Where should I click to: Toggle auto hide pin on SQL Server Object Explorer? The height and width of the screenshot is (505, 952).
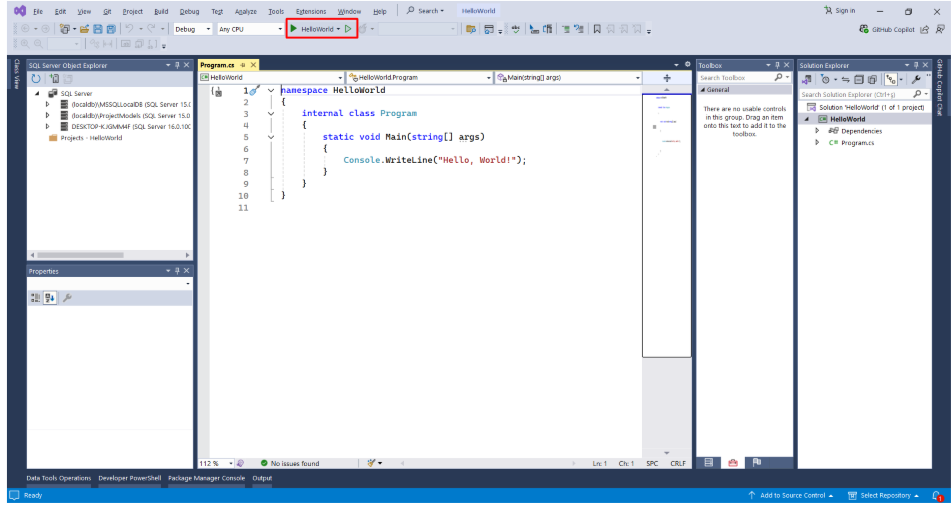tap(177, 65)
